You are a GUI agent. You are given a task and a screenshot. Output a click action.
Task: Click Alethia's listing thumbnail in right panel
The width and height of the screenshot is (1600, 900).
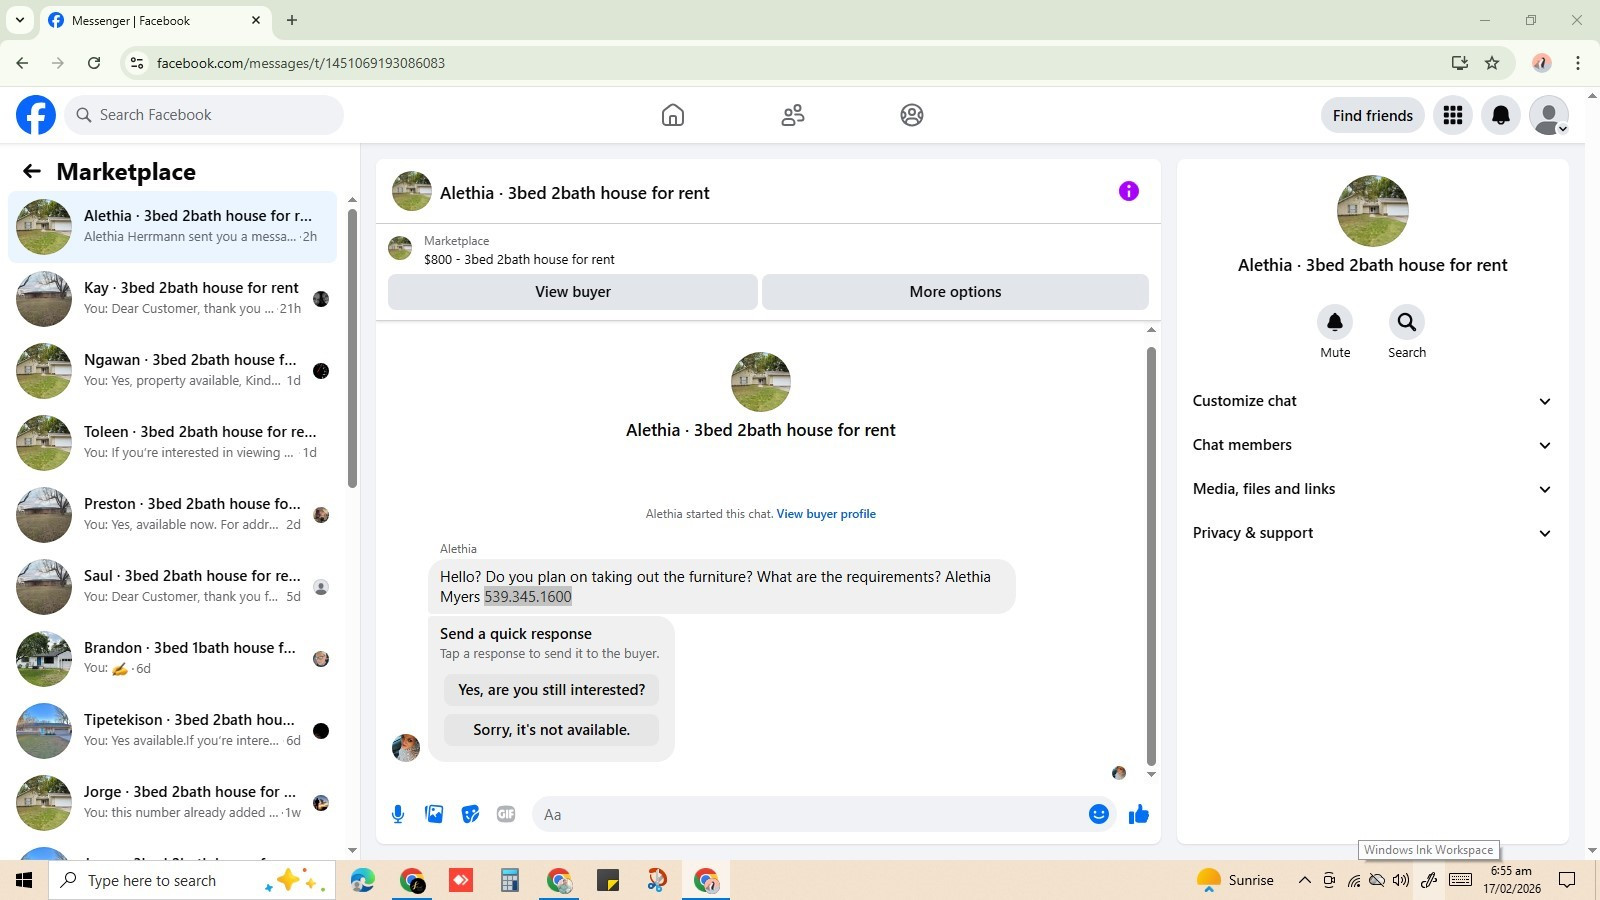pyautogui.click(x=1373, y=211)
